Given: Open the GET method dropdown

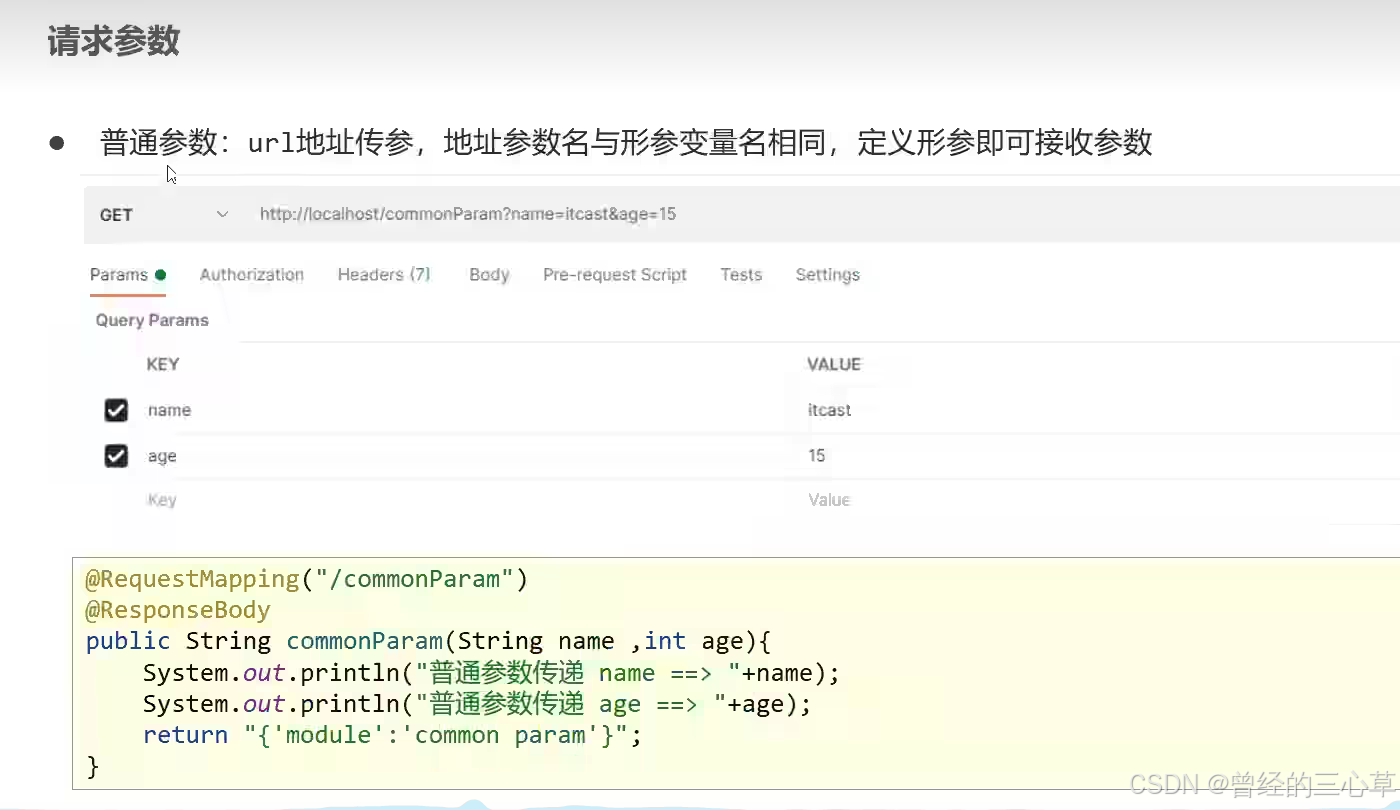Looking at the screenshot, I should click(164, 214).
